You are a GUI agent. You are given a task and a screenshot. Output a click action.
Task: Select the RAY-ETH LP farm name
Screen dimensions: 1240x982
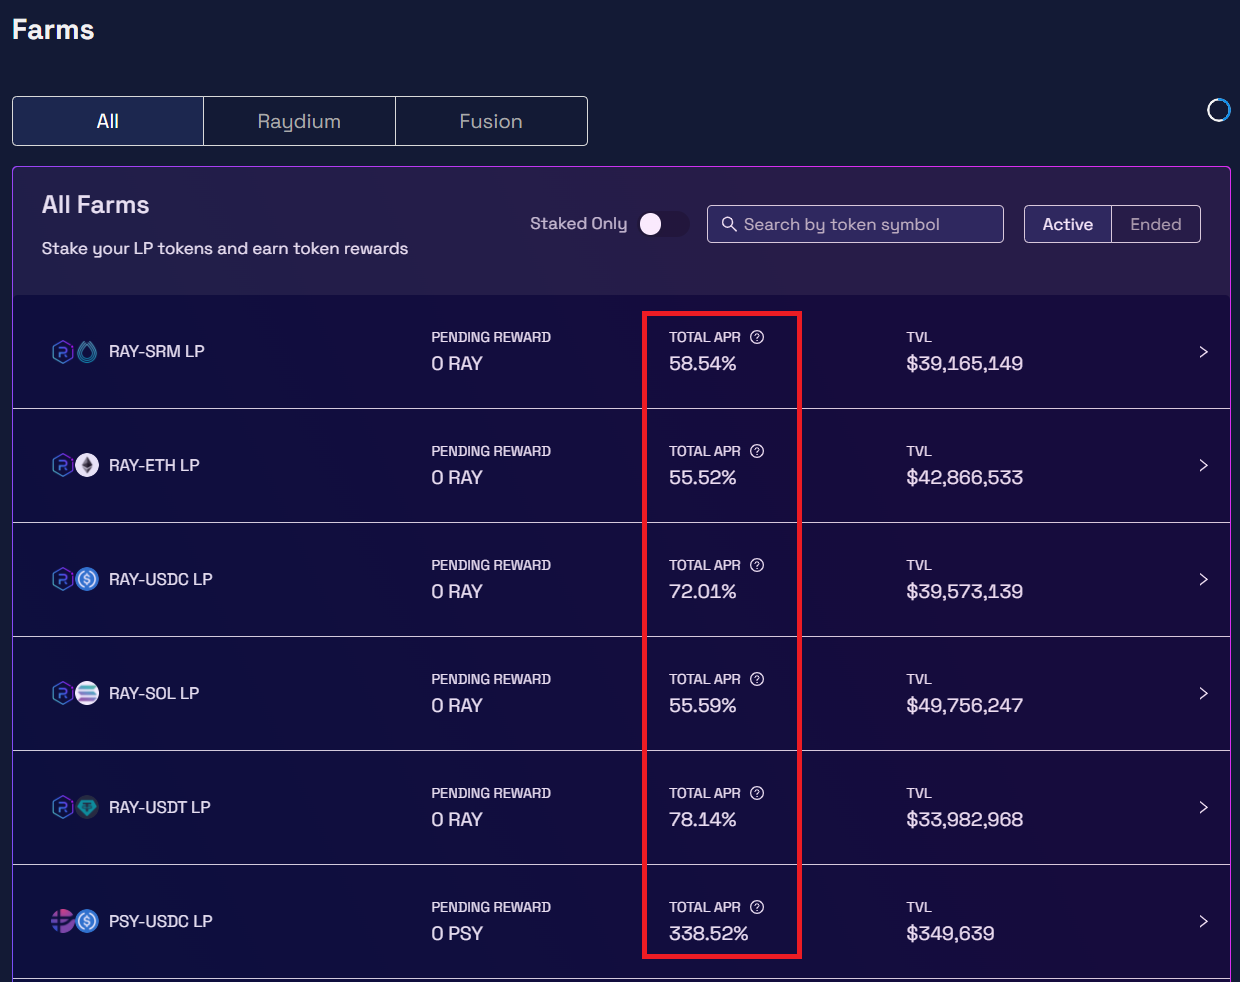[x=154, y=466]
